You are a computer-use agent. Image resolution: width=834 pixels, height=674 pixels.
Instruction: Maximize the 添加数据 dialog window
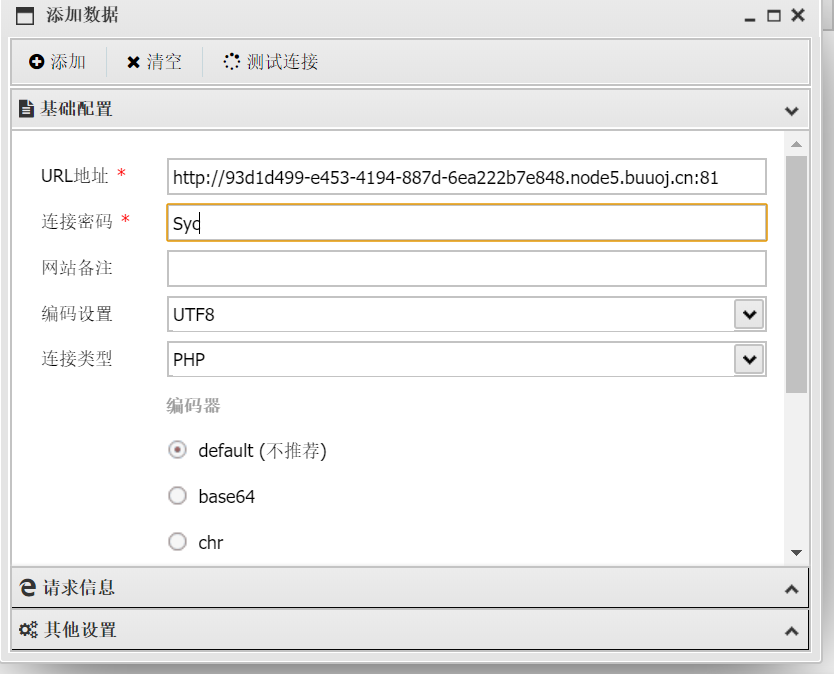[774, 15]
